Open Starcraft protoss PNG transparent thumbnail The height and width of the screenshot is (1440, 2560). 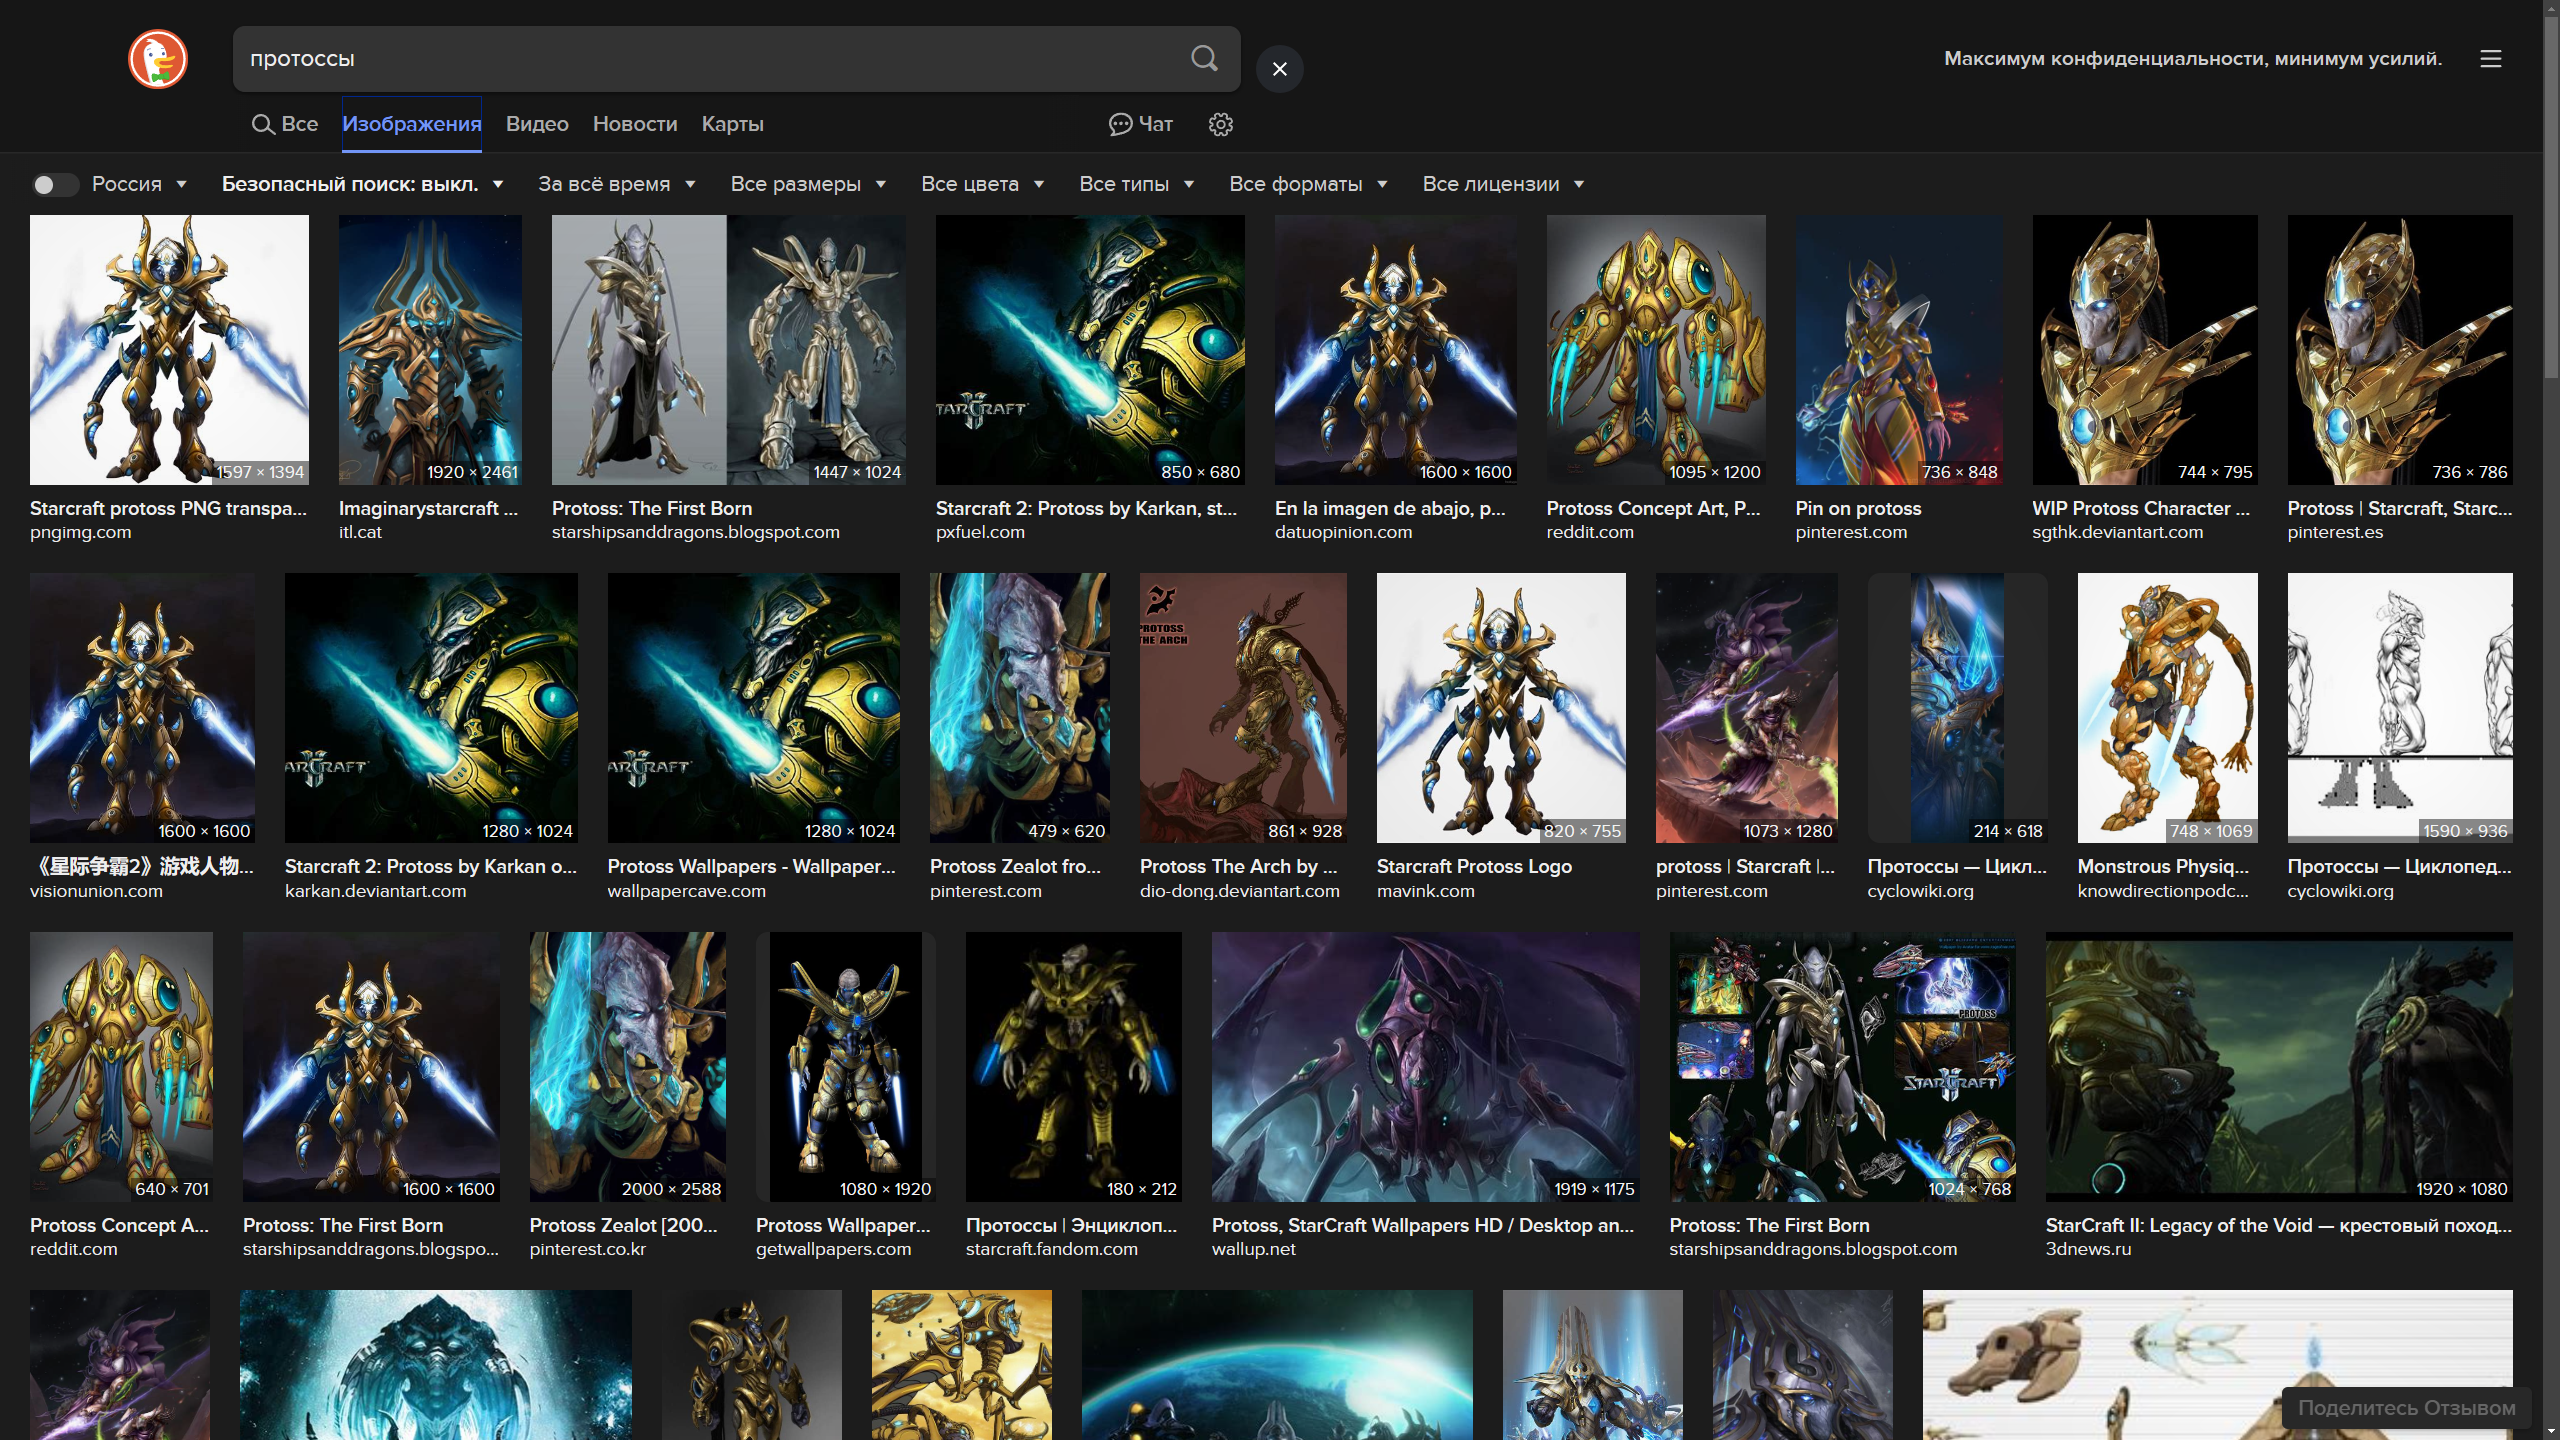(x=169, y=350)
